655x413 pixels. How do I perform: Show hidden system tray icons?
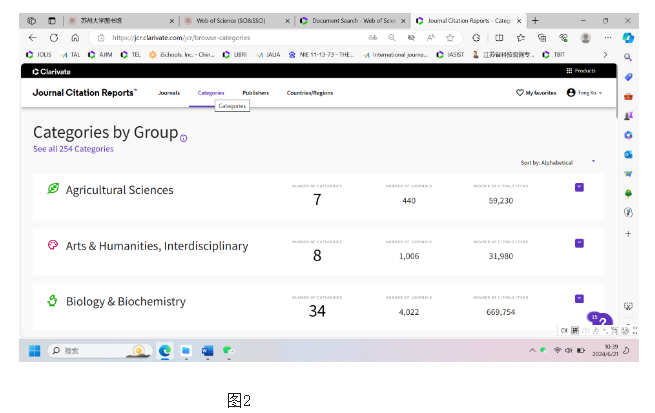coord(532,350)
